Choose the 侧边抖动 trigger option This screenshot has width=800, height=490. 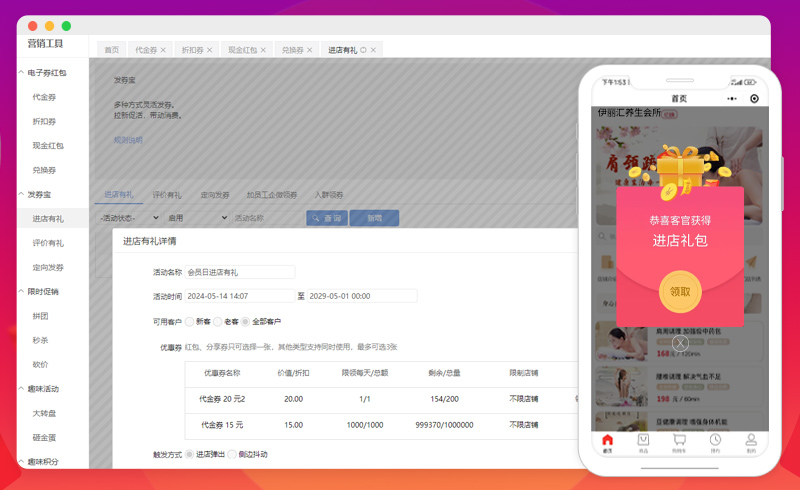point(233,454)
